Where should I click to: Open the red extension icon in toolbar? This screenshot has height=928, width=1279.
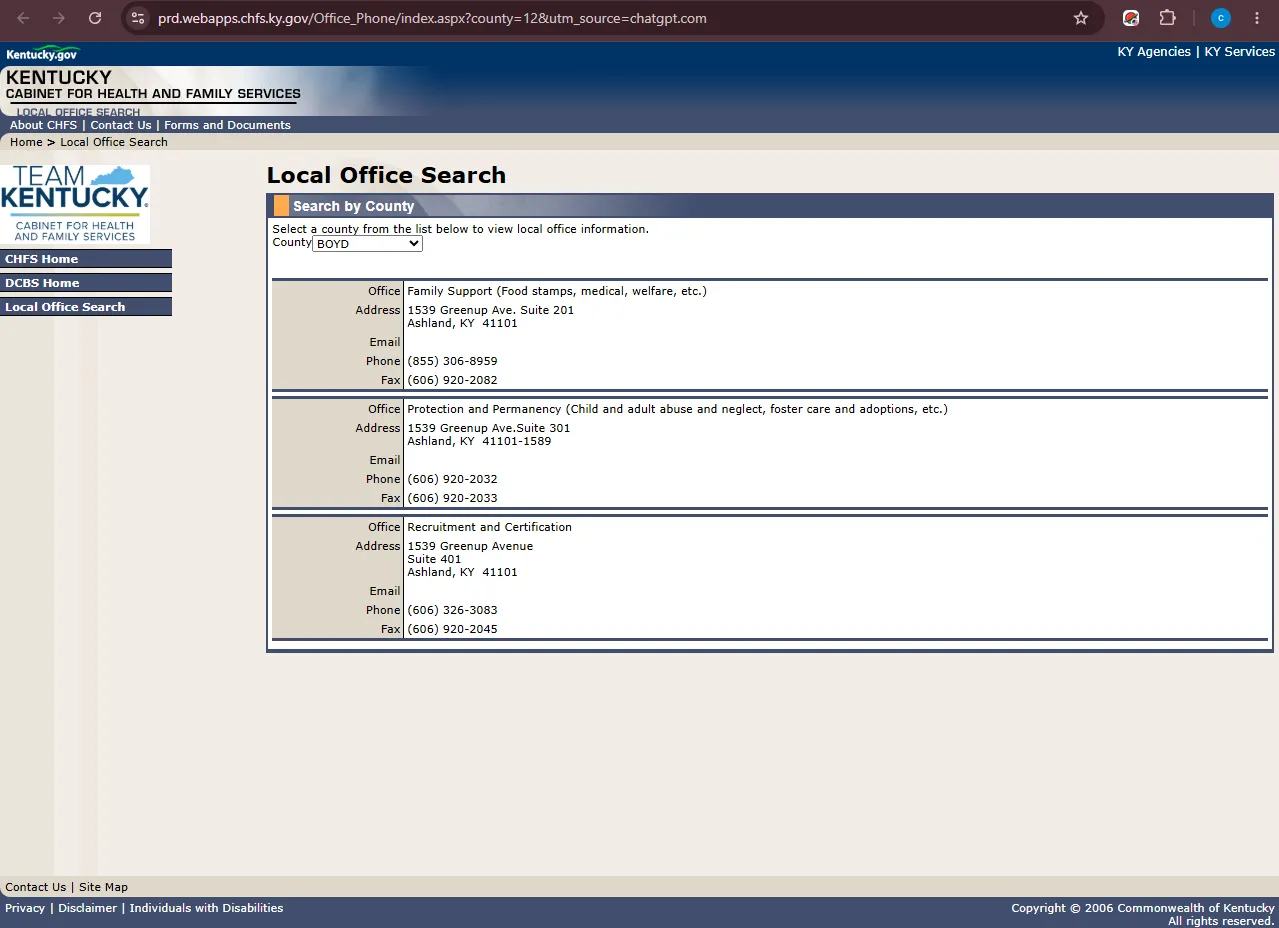(1131, 18)
